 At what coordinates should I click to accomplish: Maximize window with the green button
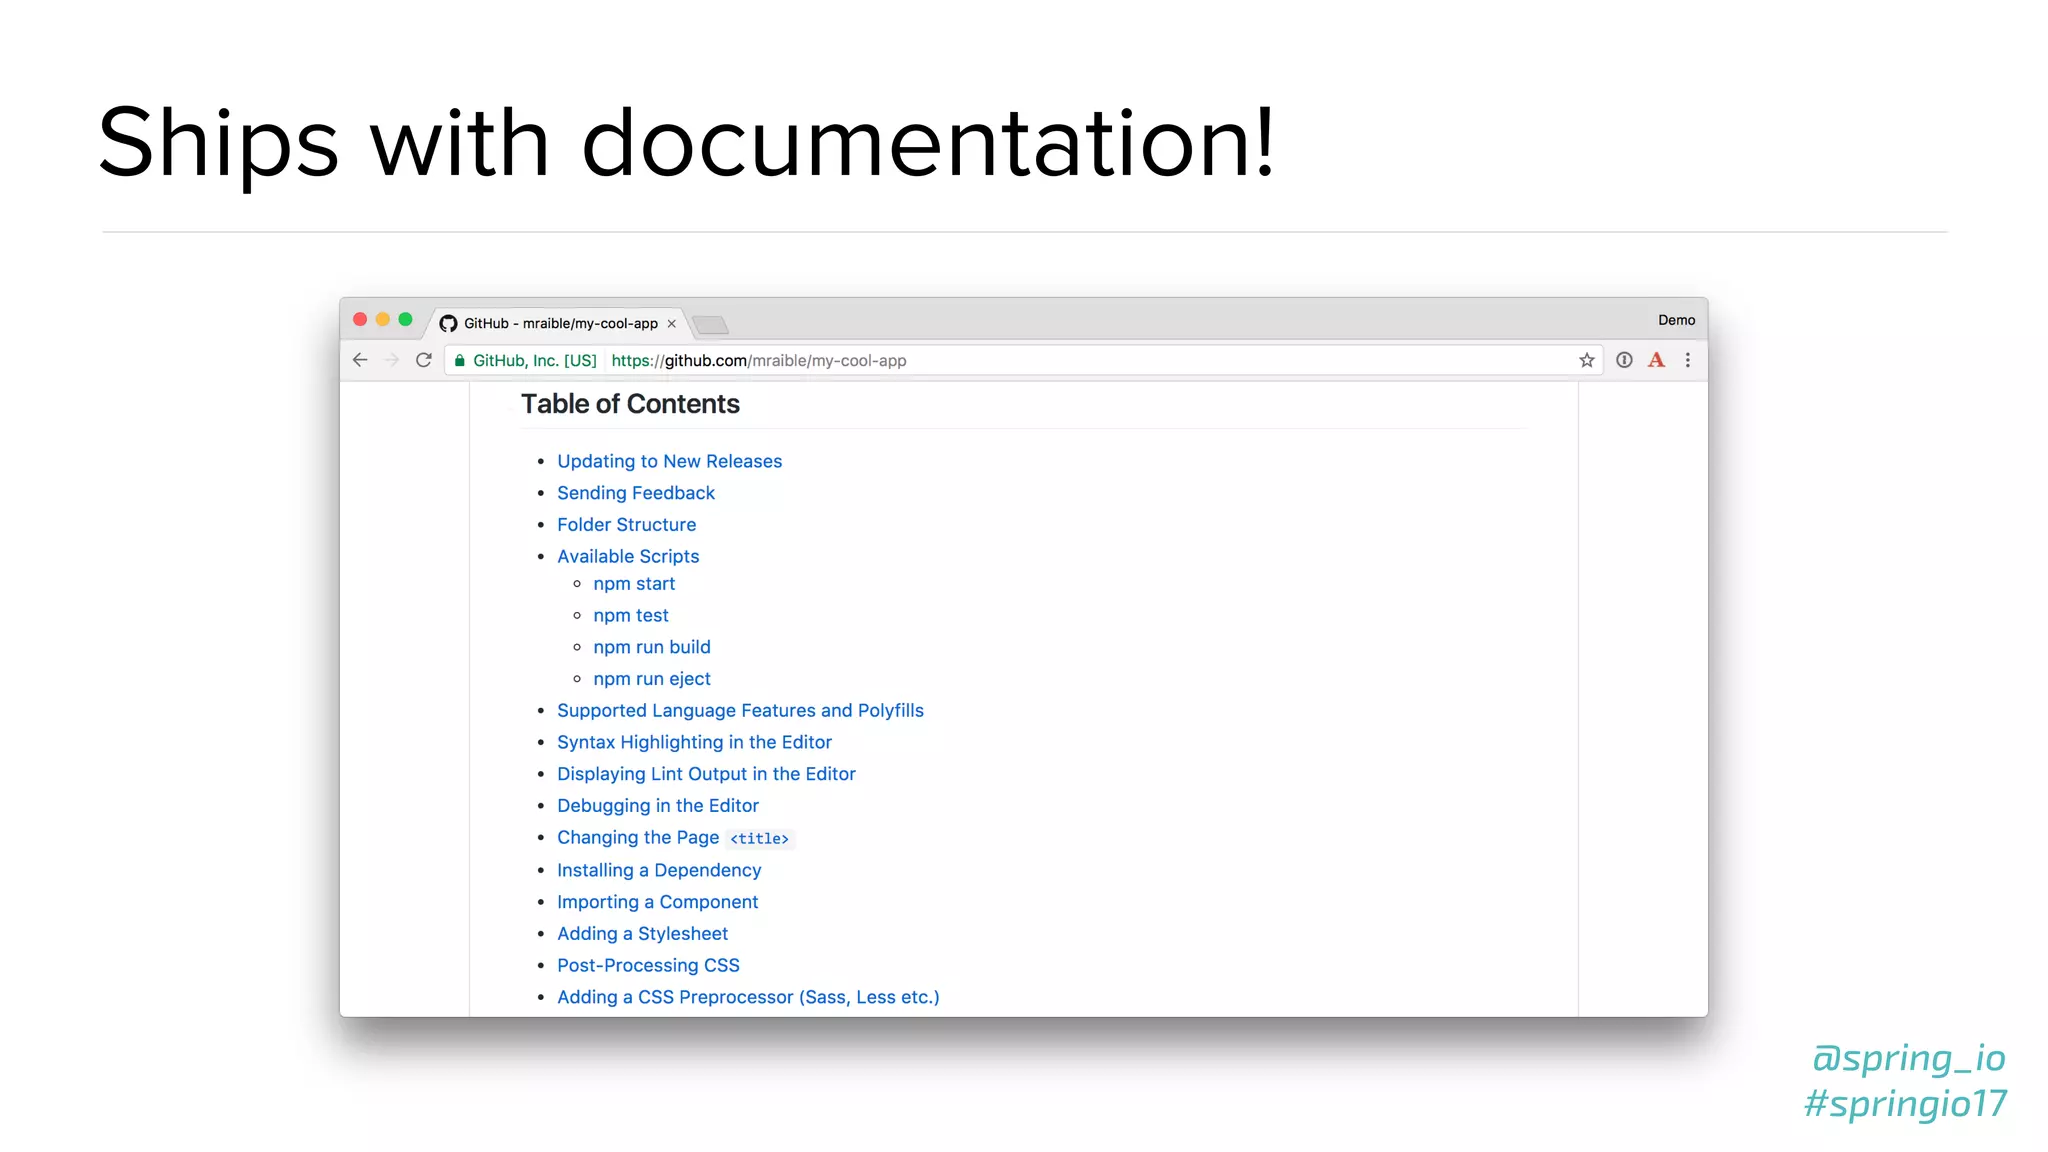(405, 320)
